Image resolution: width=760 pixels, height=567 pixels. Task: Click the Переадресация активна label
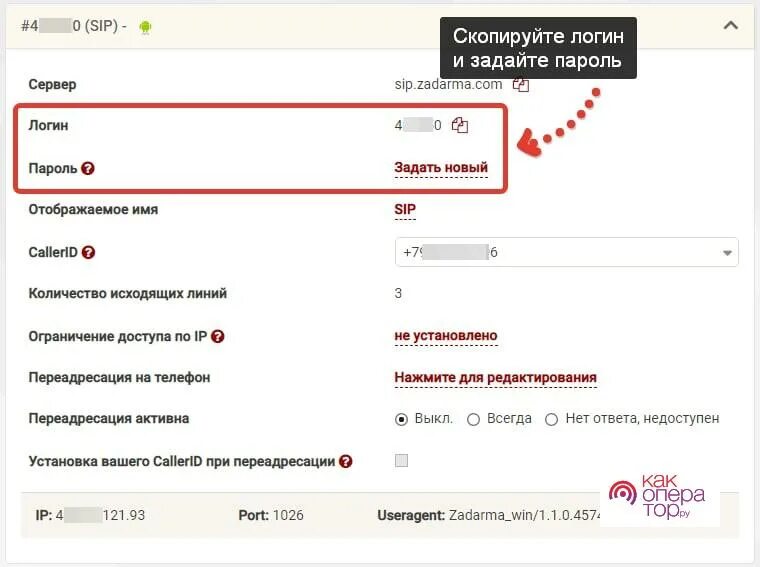click(x=109, y=419)
